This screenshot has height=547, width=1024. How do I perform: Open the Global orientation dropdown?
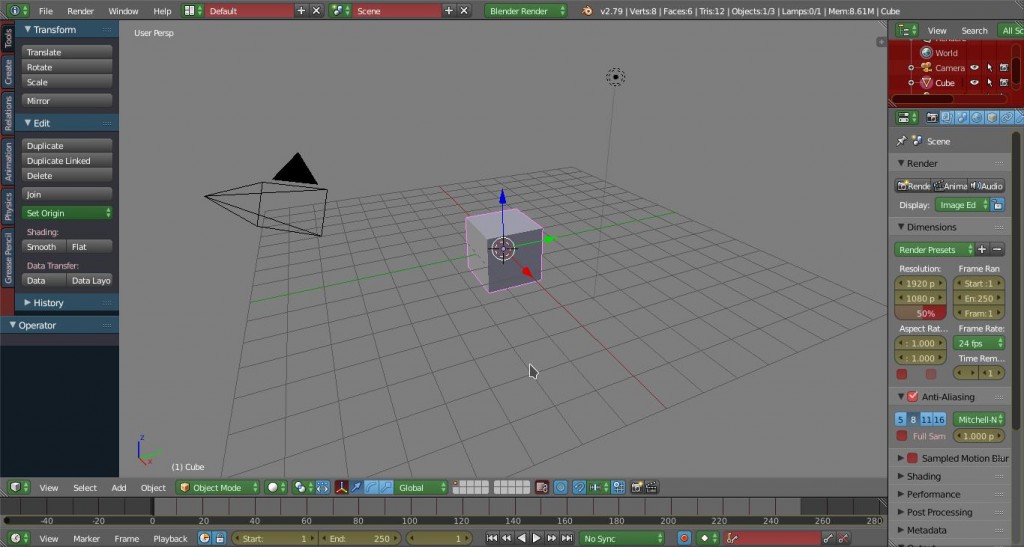422,487
